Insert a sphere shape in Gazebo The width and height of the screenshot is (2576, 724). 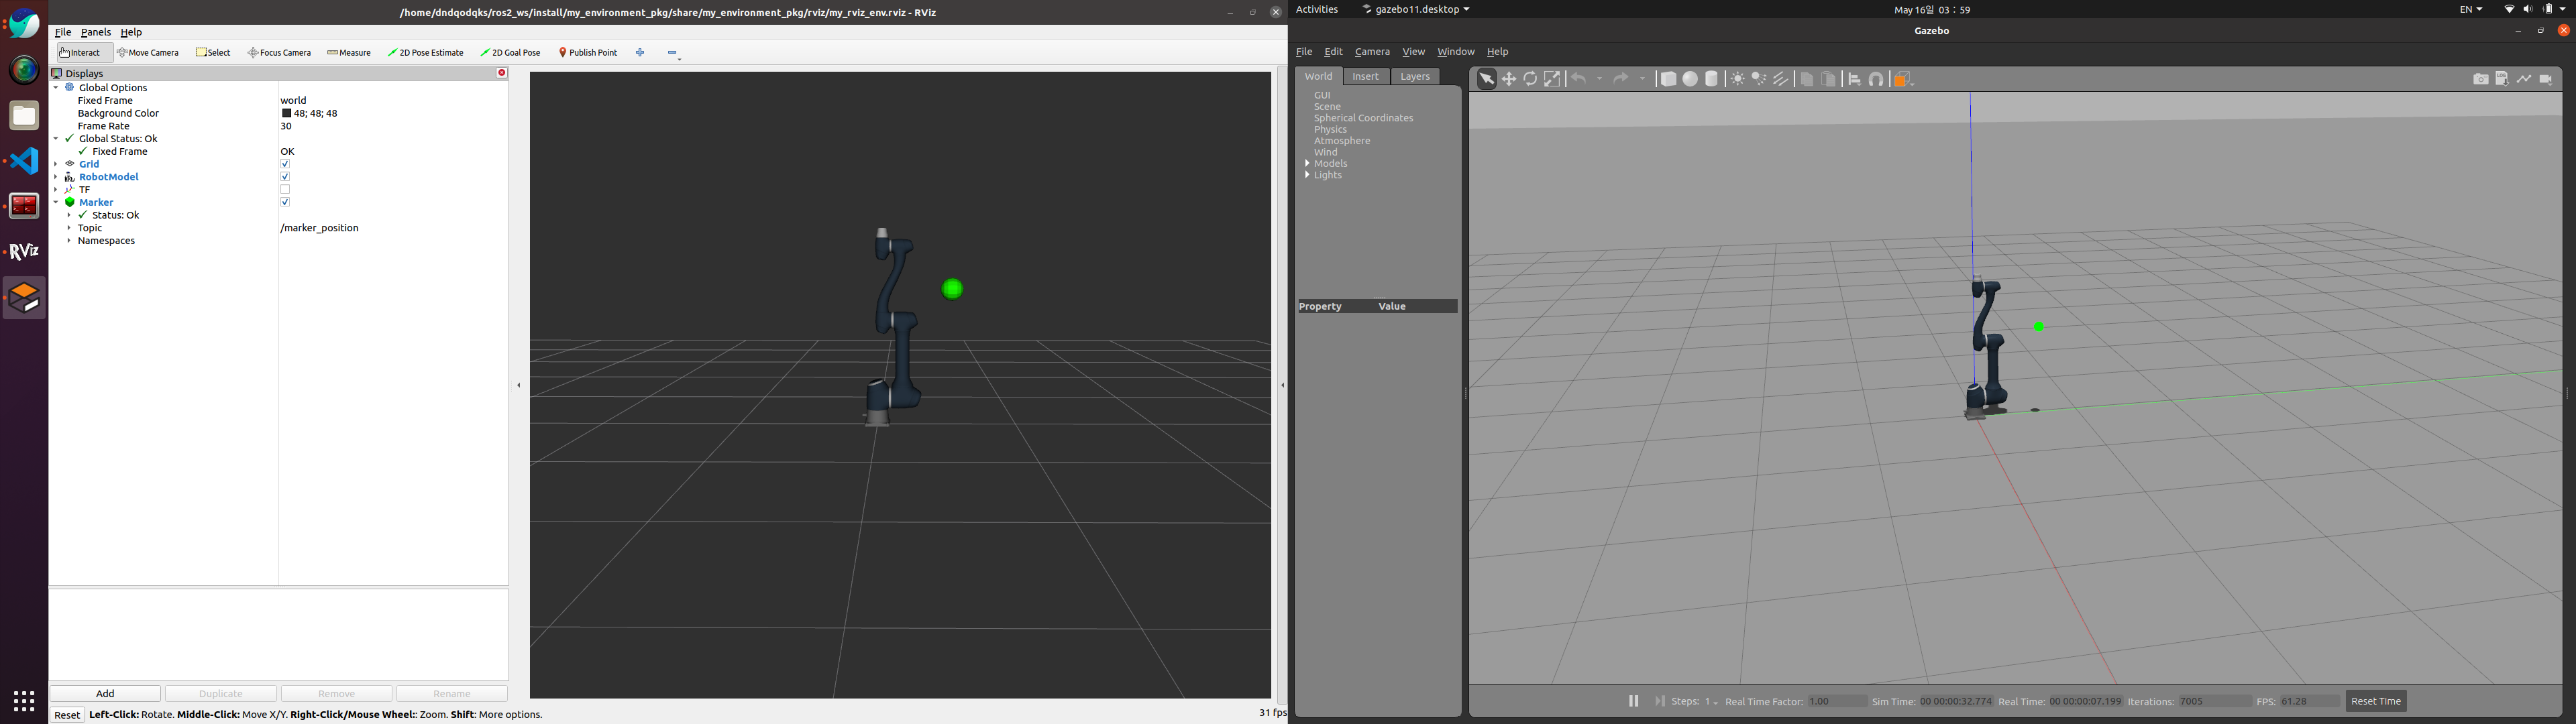[x=1690, y=79]
